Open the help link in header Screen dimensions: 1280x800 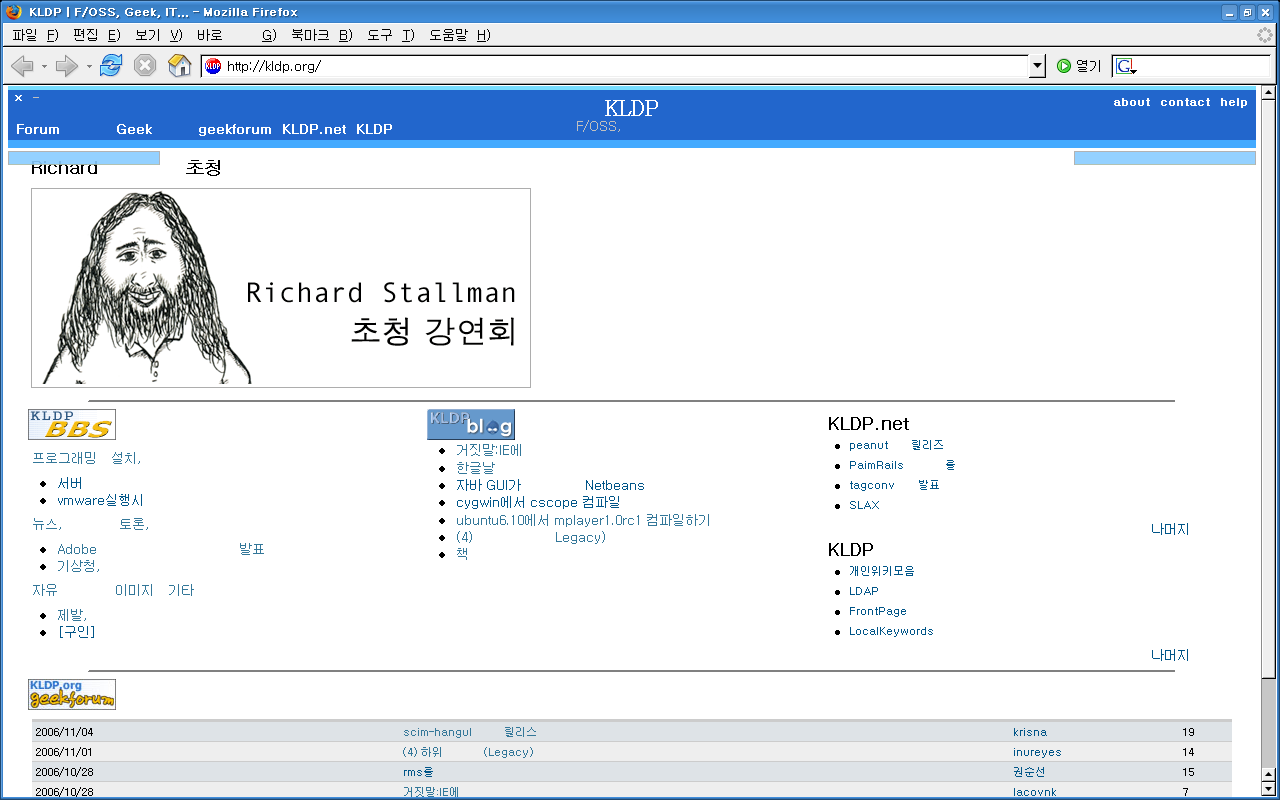coord(1234,102)
